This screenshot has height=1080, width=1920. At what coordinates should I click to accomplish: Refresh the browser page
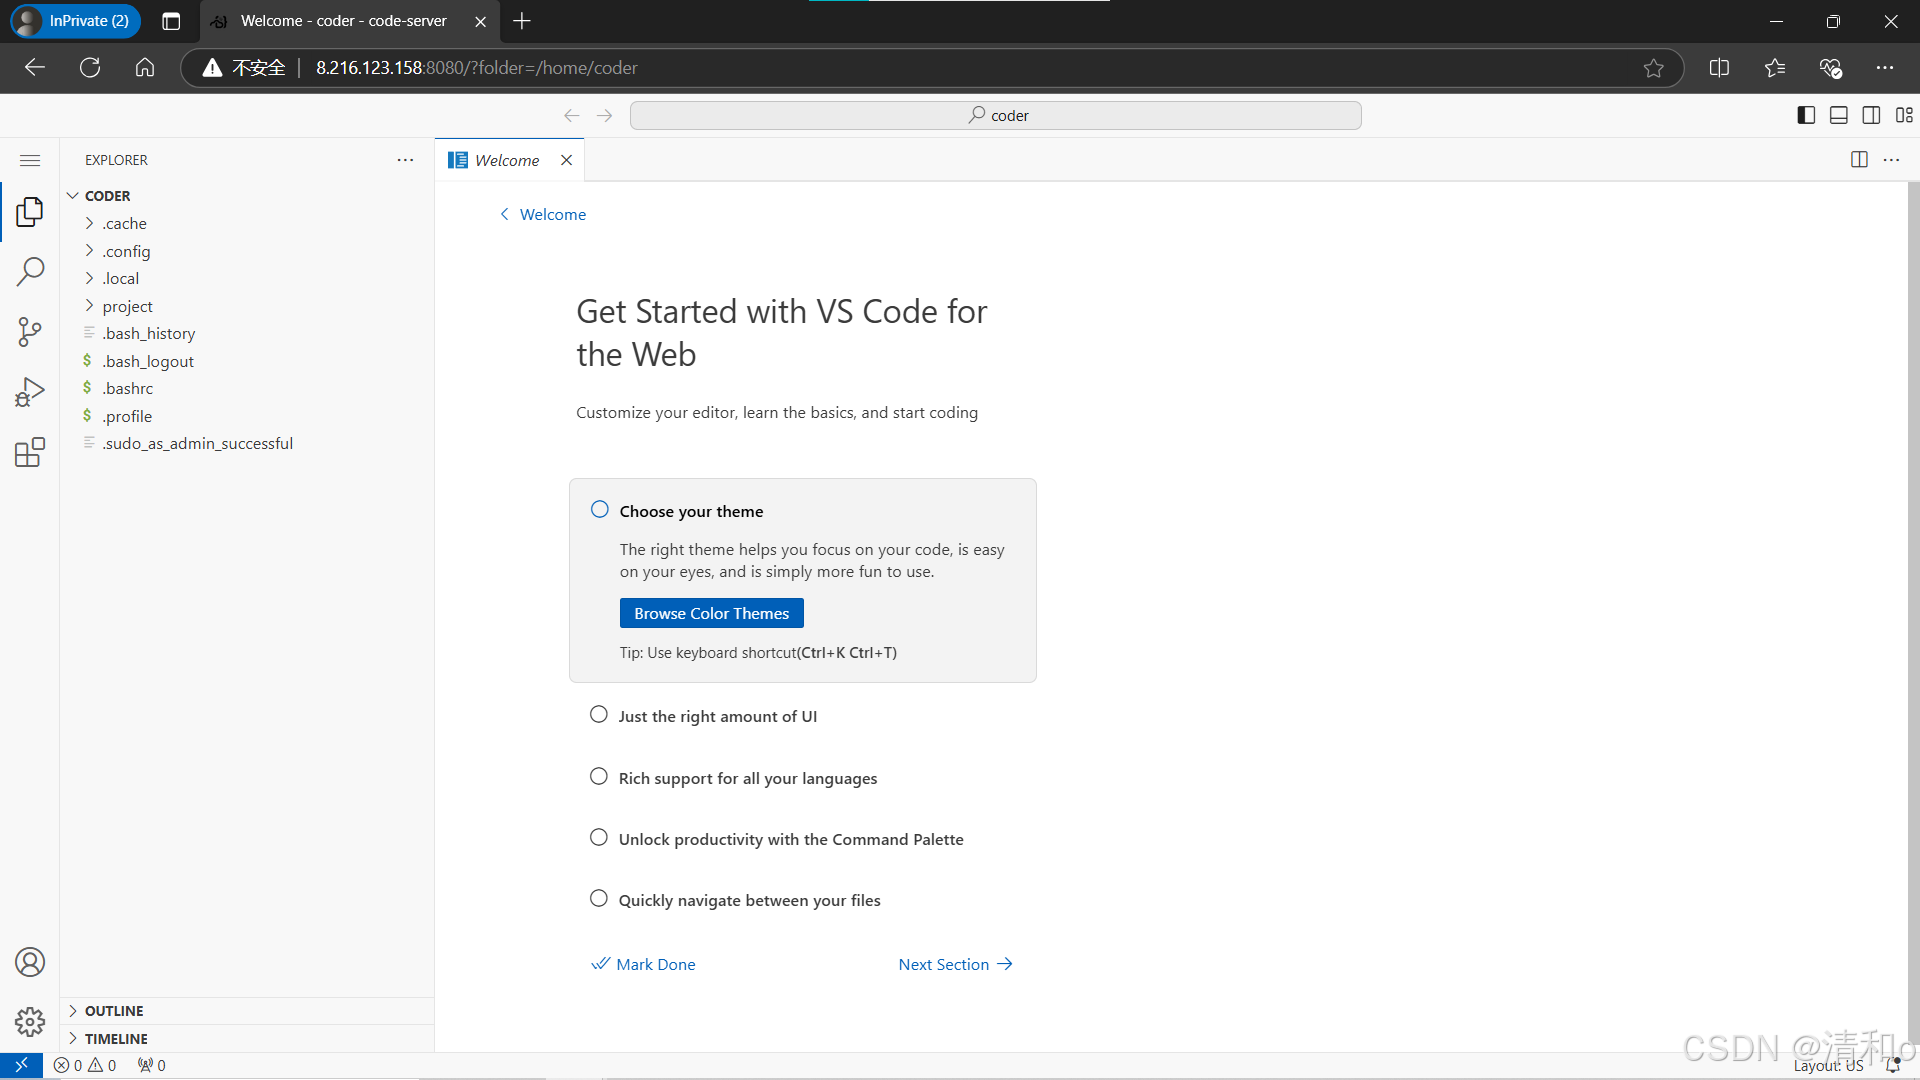point(90,67)
